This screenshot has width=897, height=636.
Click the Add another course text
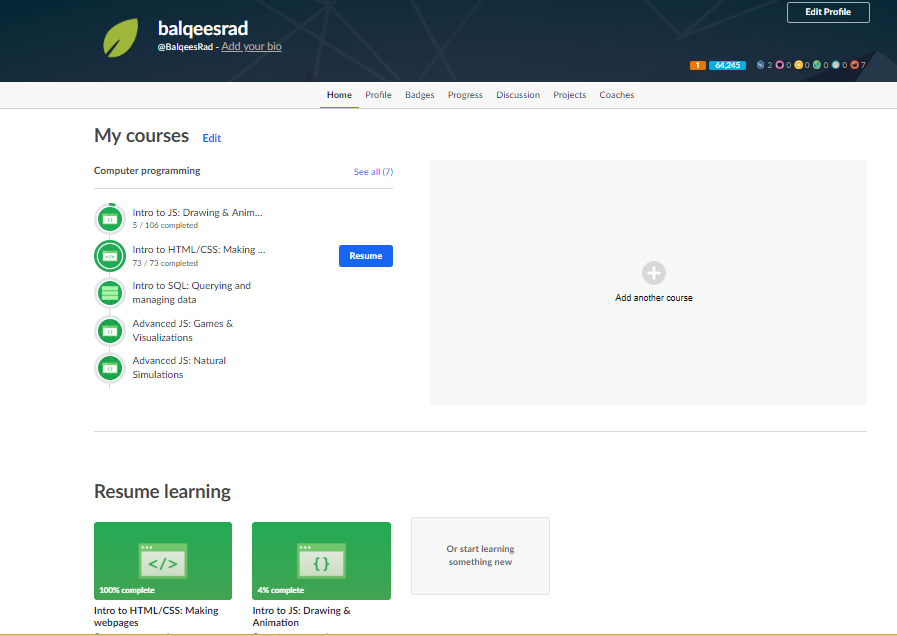[x=654, y=297]
